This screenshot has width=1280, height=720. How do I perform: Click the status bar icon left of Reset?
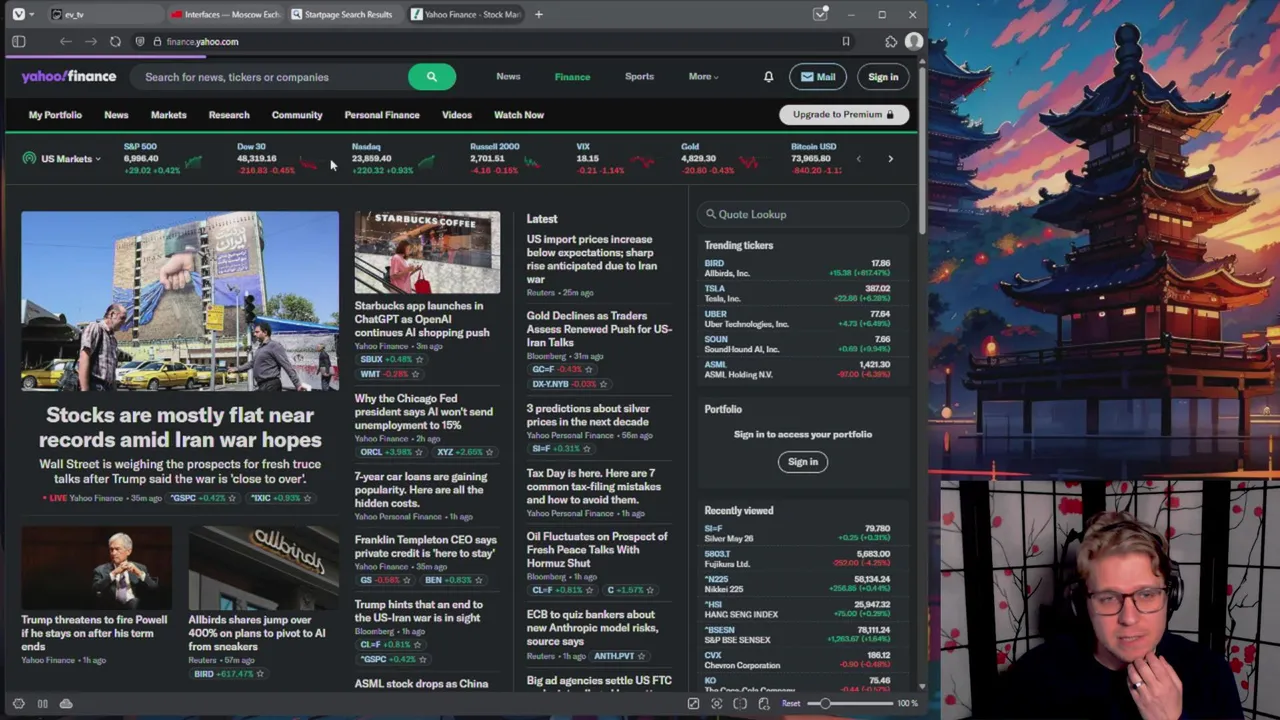(764, 704)
